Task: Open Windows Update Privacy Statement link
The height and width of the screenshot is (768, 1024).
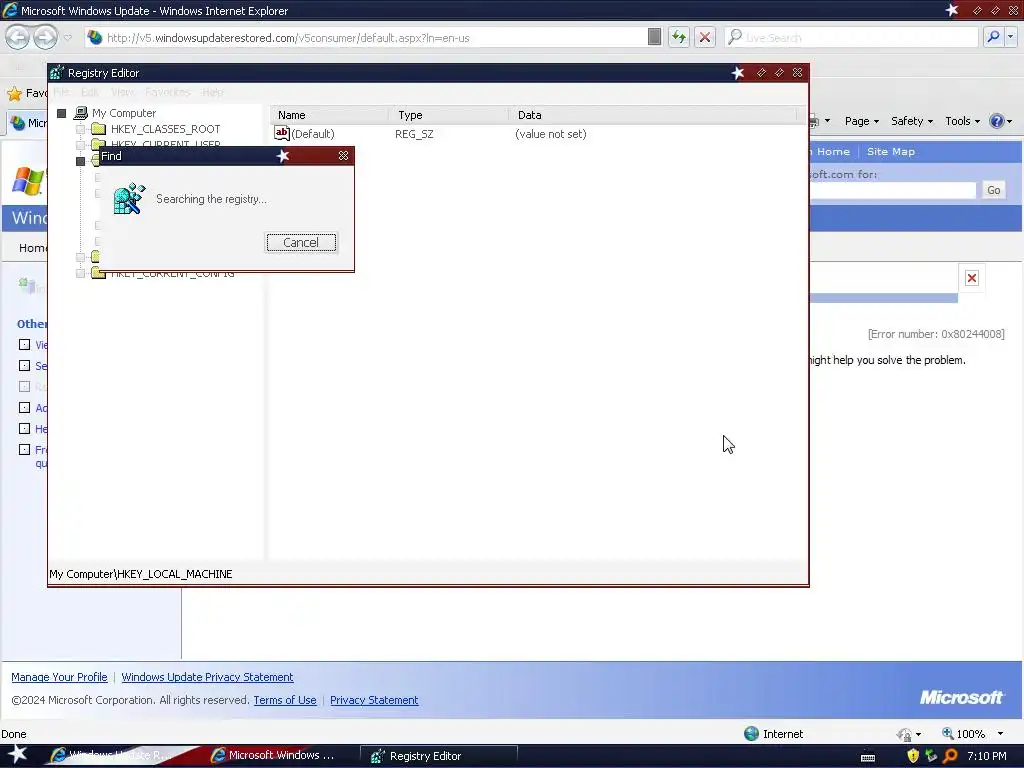Action: click(x=207, y=677)
